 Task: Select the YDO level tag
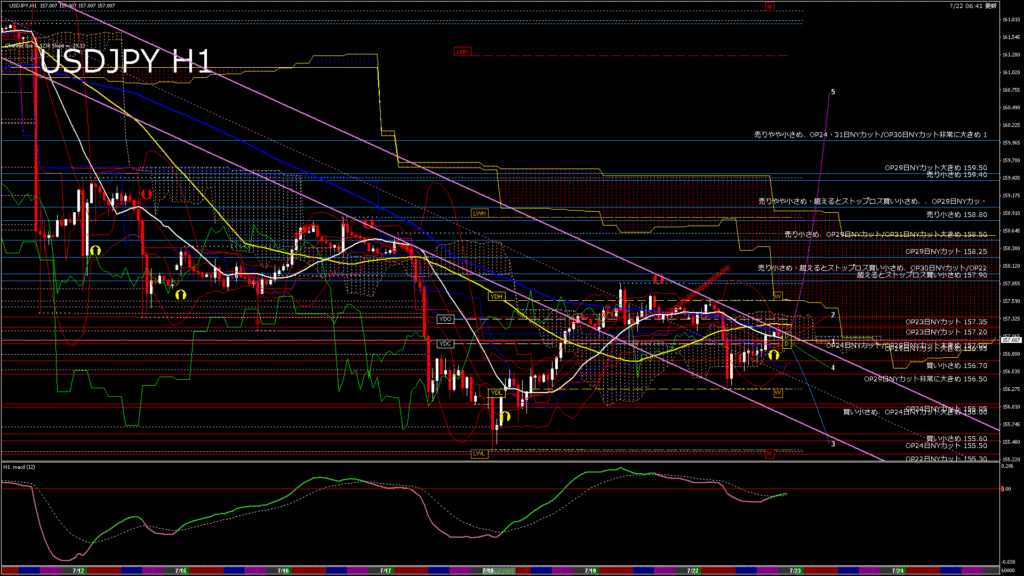(x=446, y=318)
